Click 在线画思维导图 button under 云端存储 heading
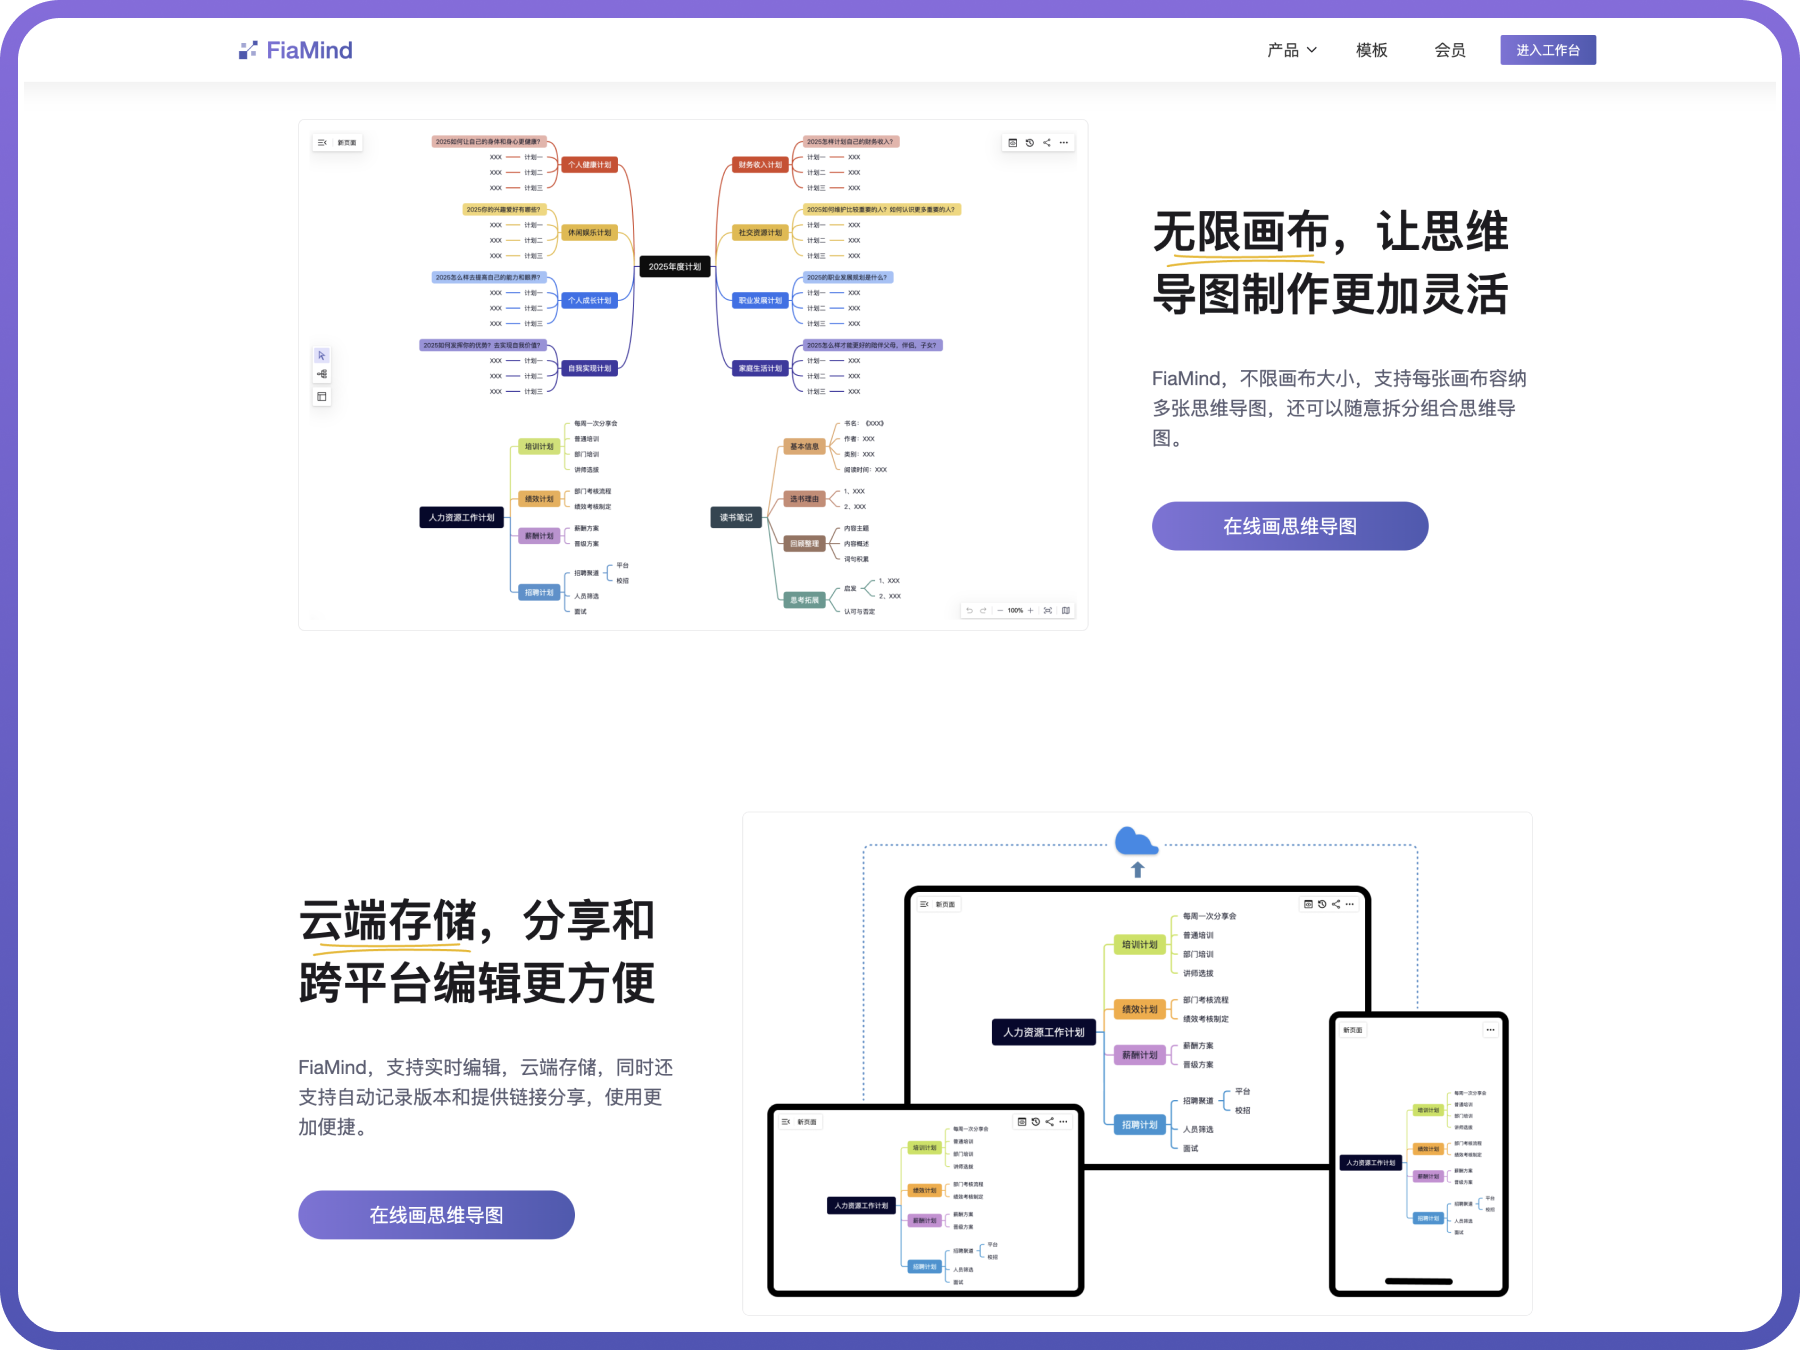The width and height of the screenshot is (1800, 1350). click(x=436, y=1215)
